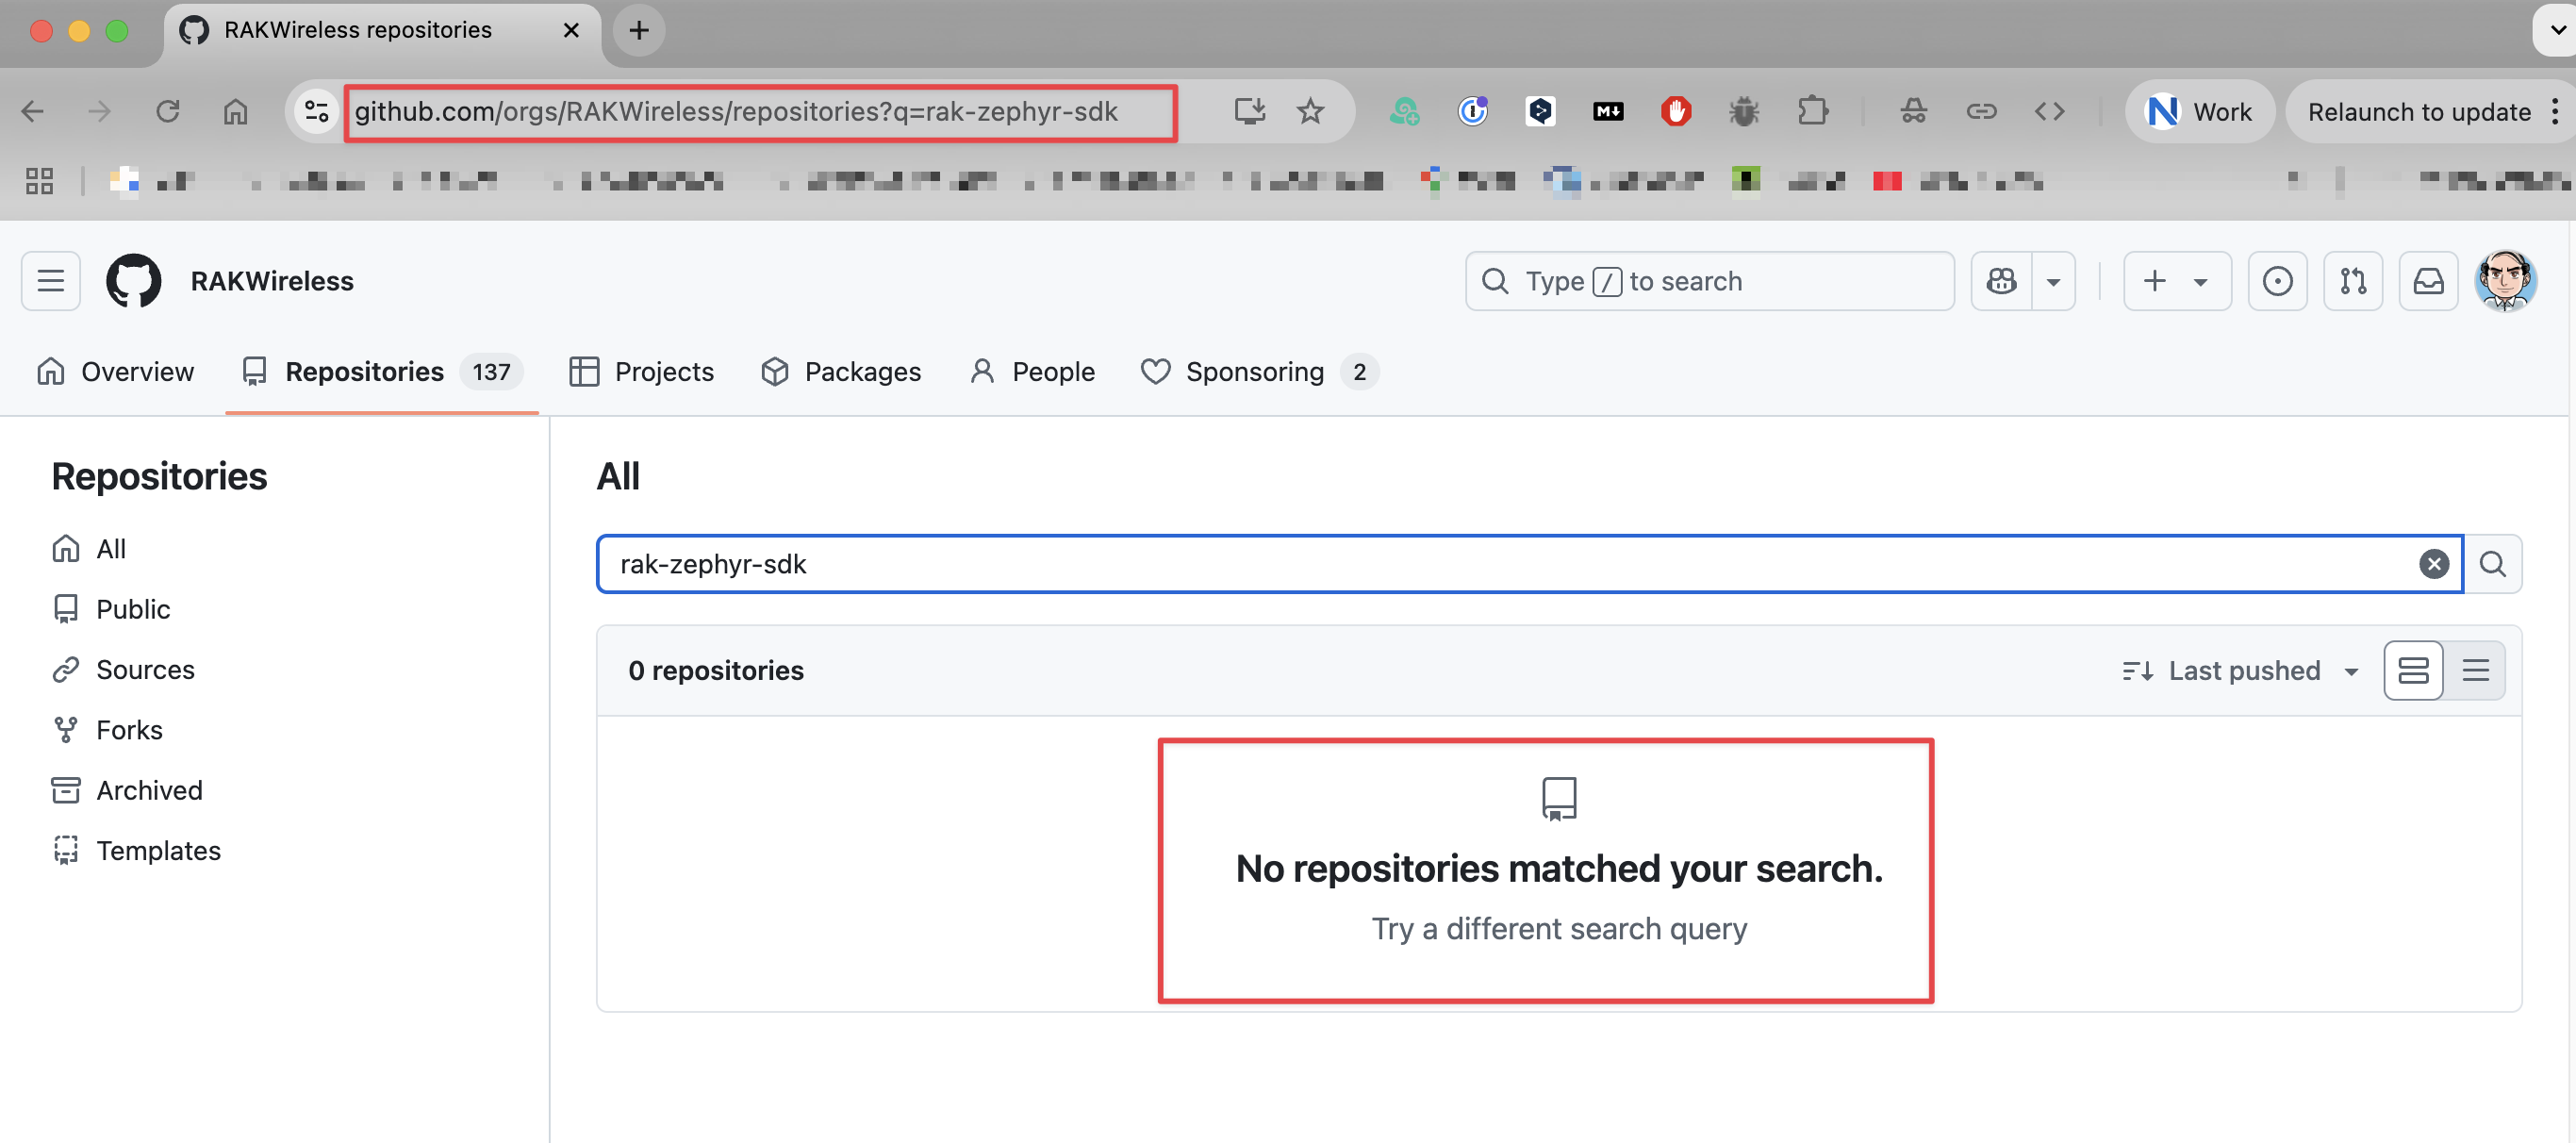Open the Copilot chat icon
Image resolution: width=2576 pixels, height=1143 pixels.
coord(2001,281)
